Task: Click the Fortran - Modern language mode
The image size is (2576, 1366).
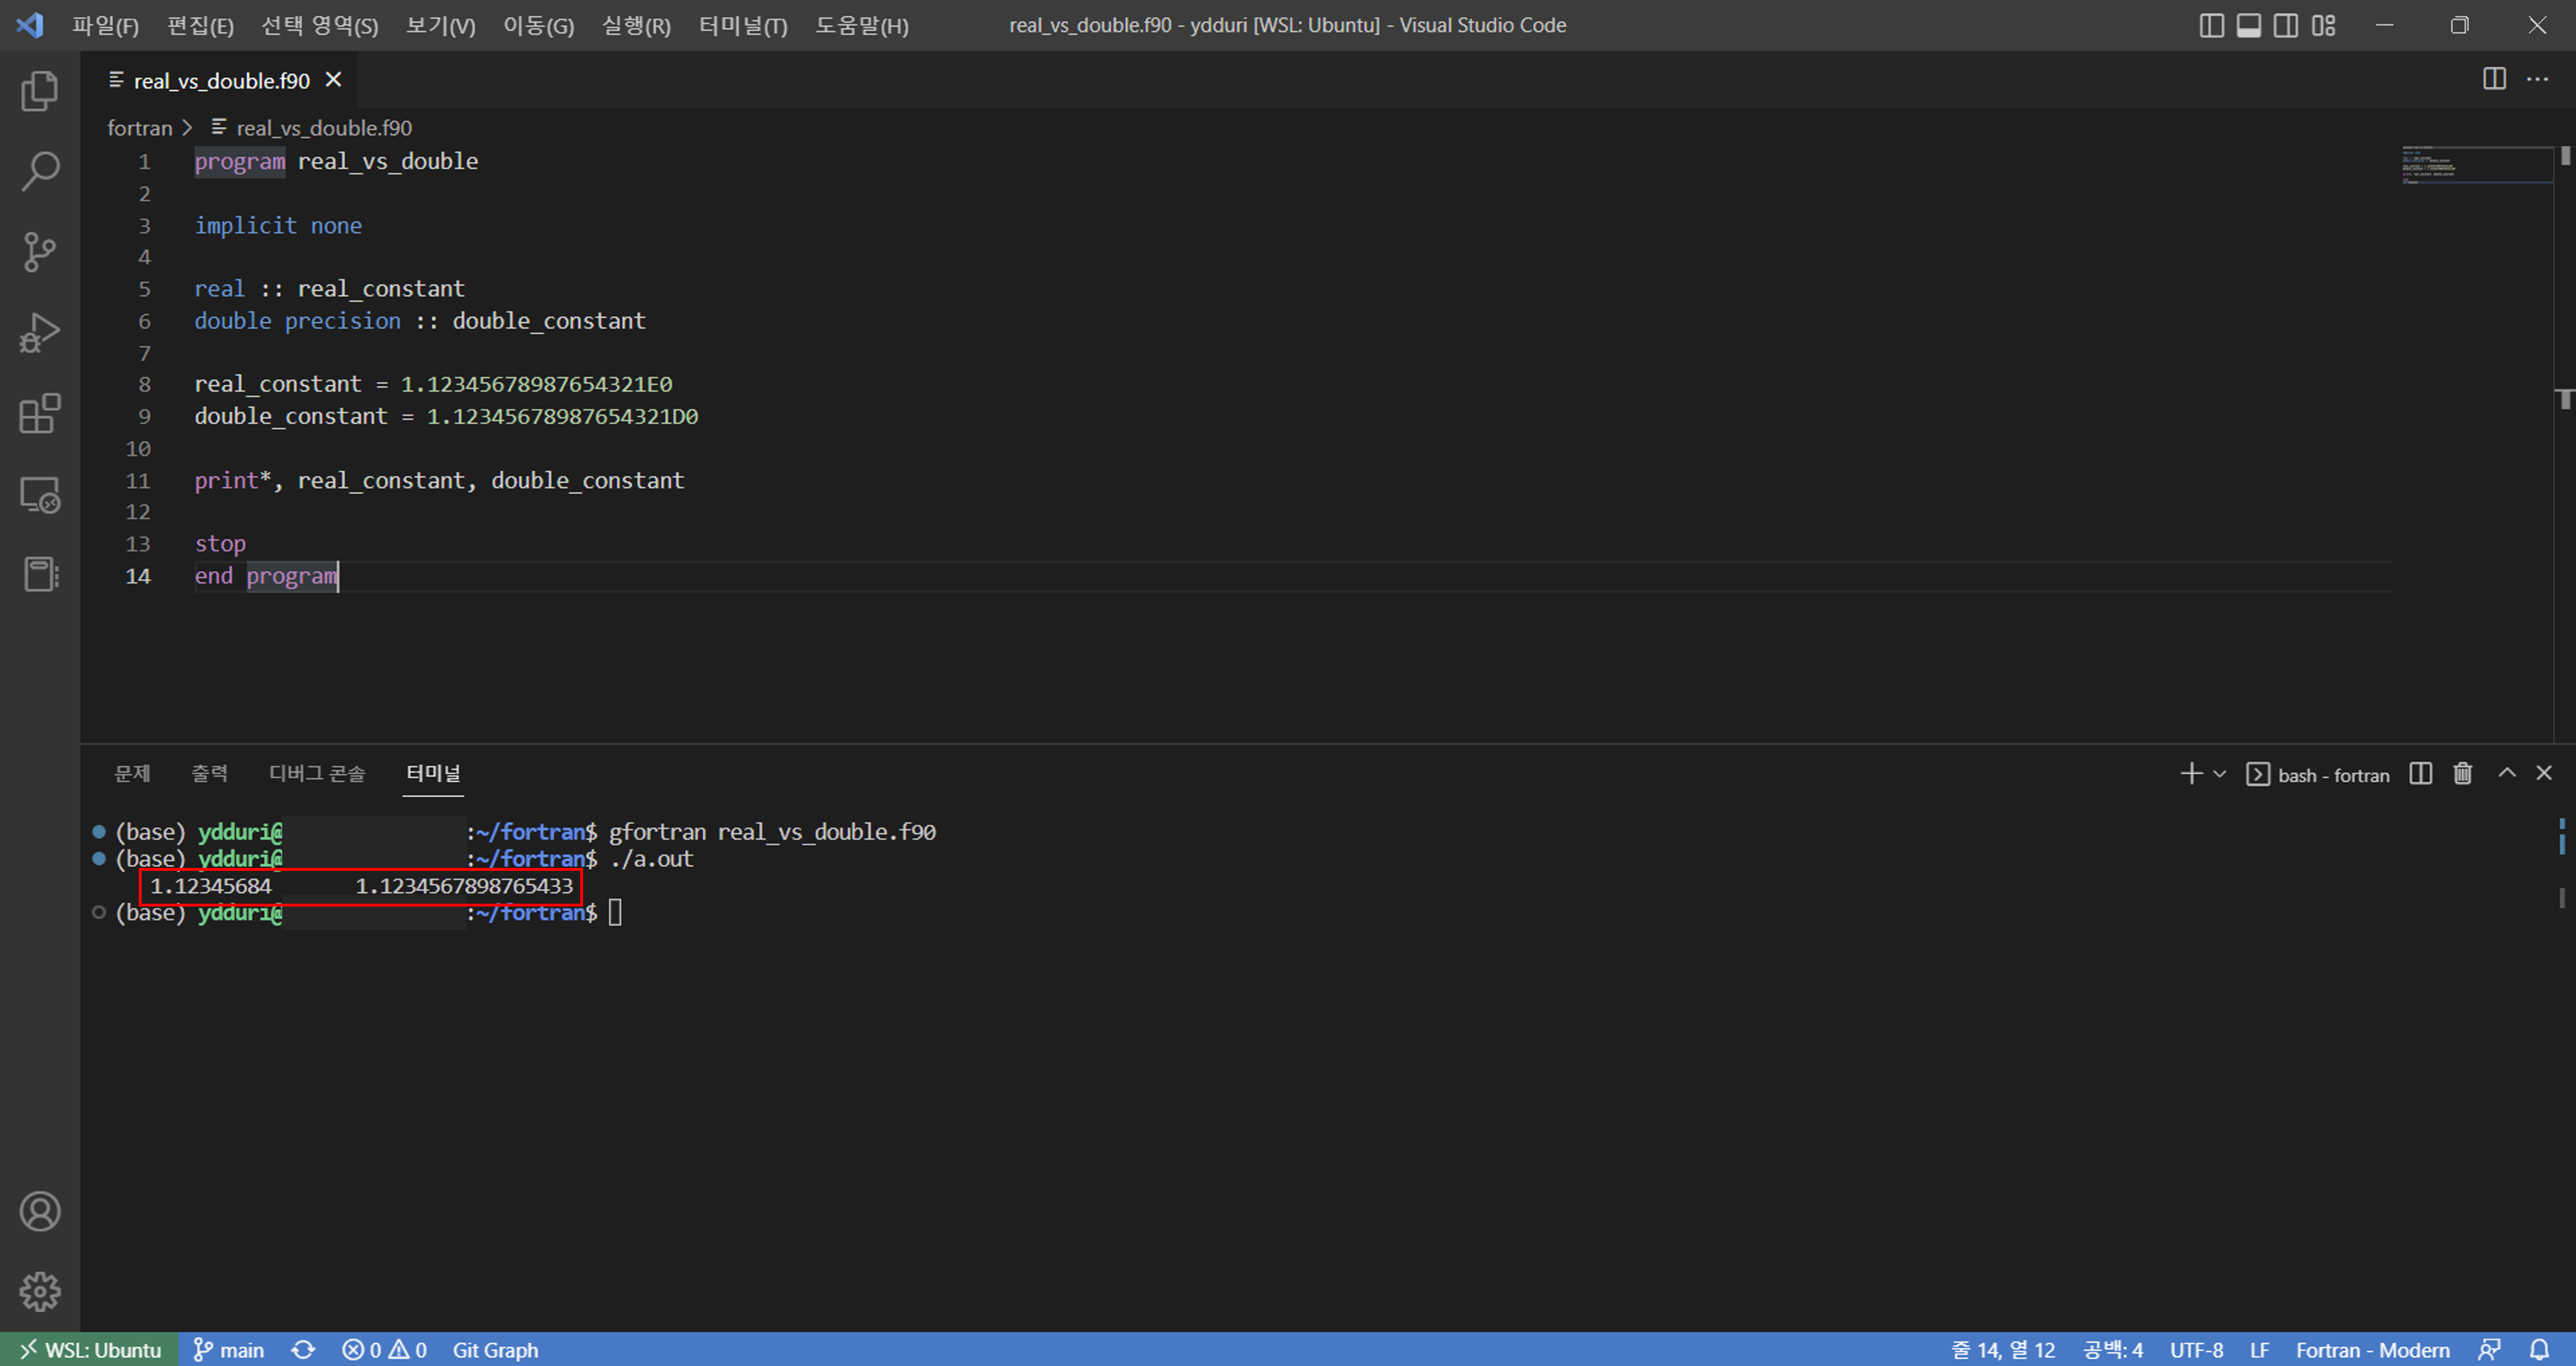Action: click(x=2372, y=1350)
